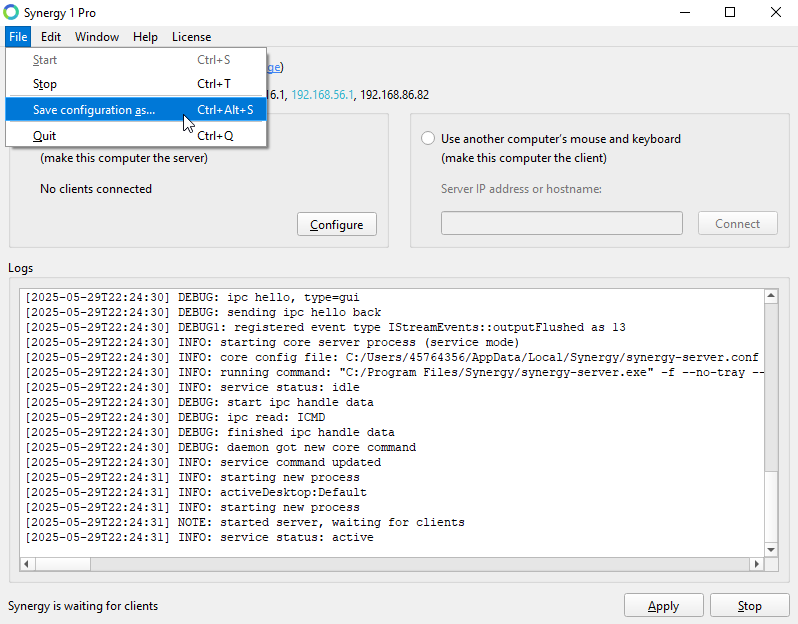This screenshot has width=798, height=624.
Task: Maximize the Synergy window
Action: 730,12
